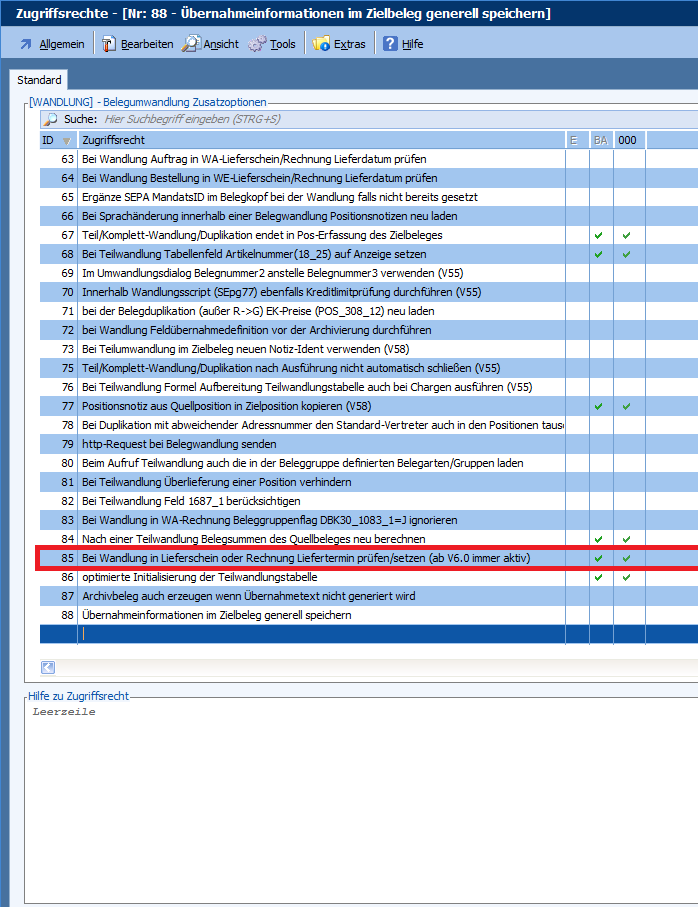Open the Tools gear menu

[x=272, y=44]
